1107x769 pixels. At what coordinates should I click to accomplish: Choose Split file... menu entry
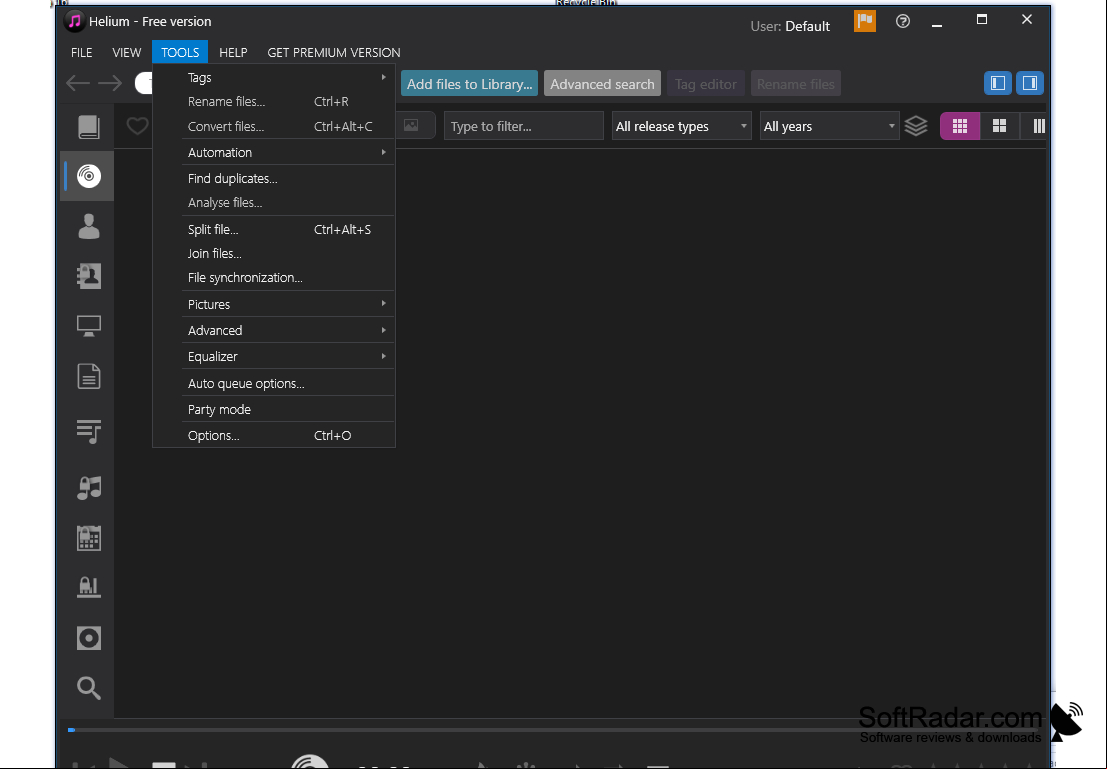tap(274, 229)
